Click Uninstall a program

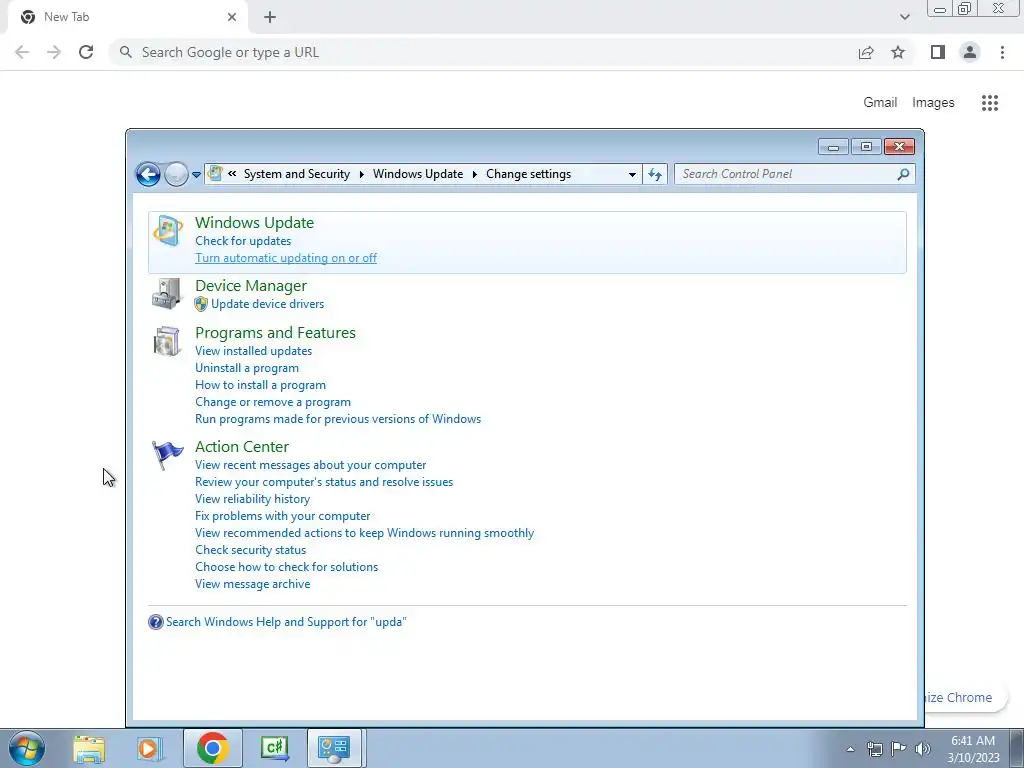(247, 368)
